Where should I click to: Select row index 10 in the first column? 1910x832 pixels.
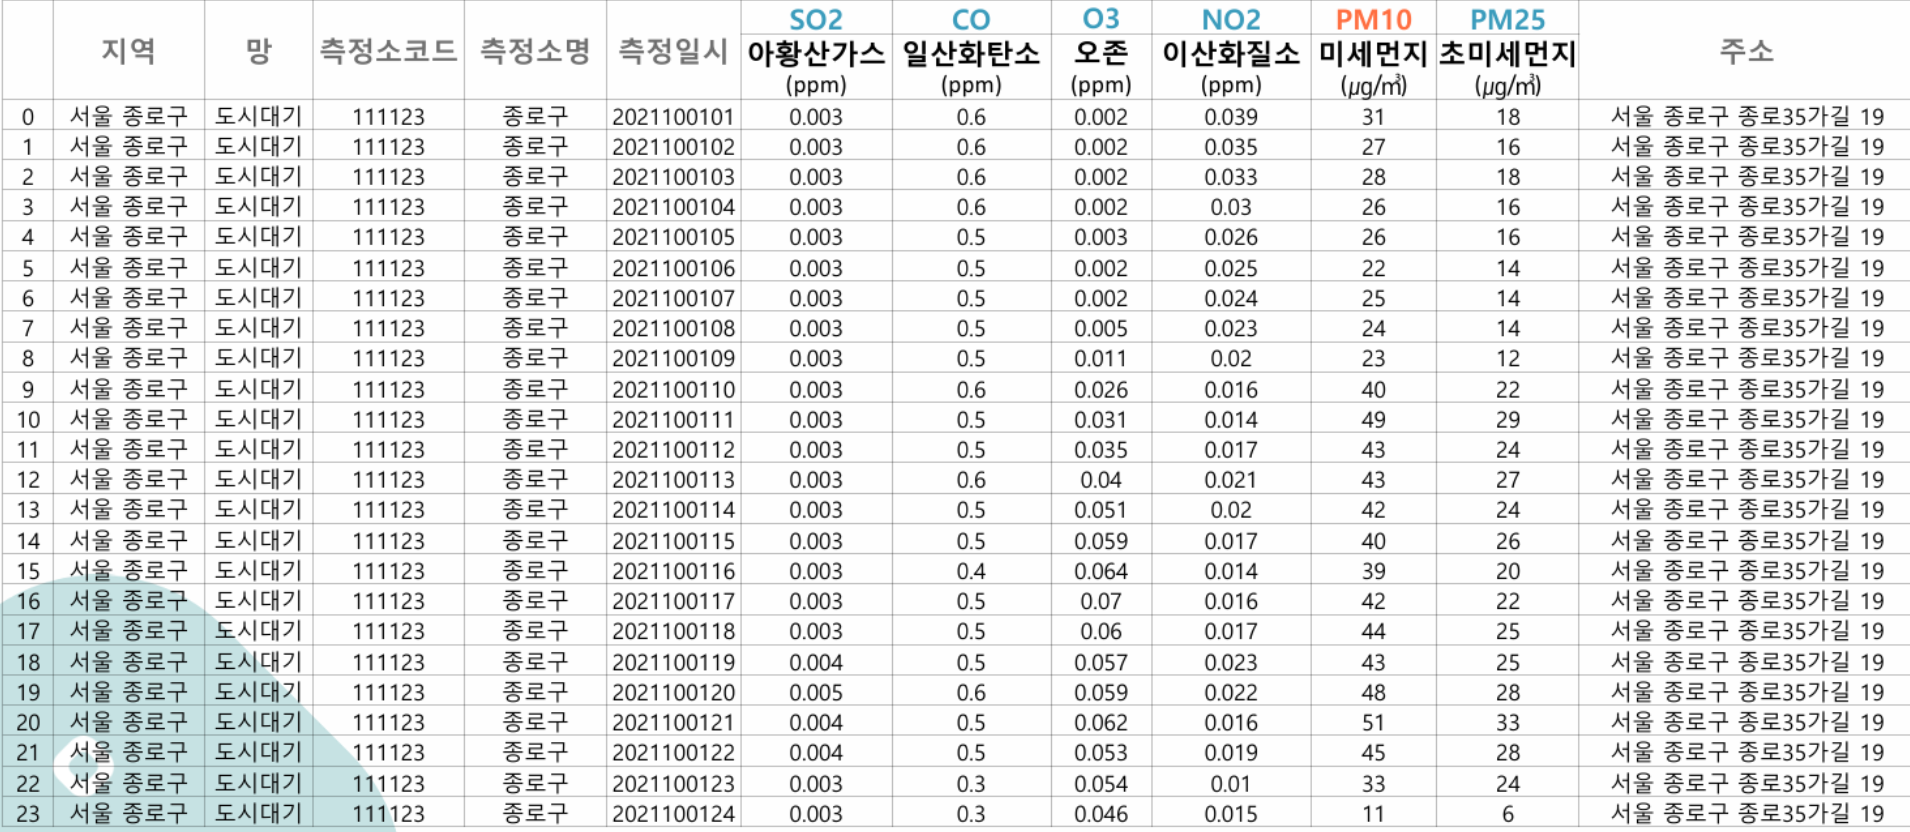pos(28,420)
